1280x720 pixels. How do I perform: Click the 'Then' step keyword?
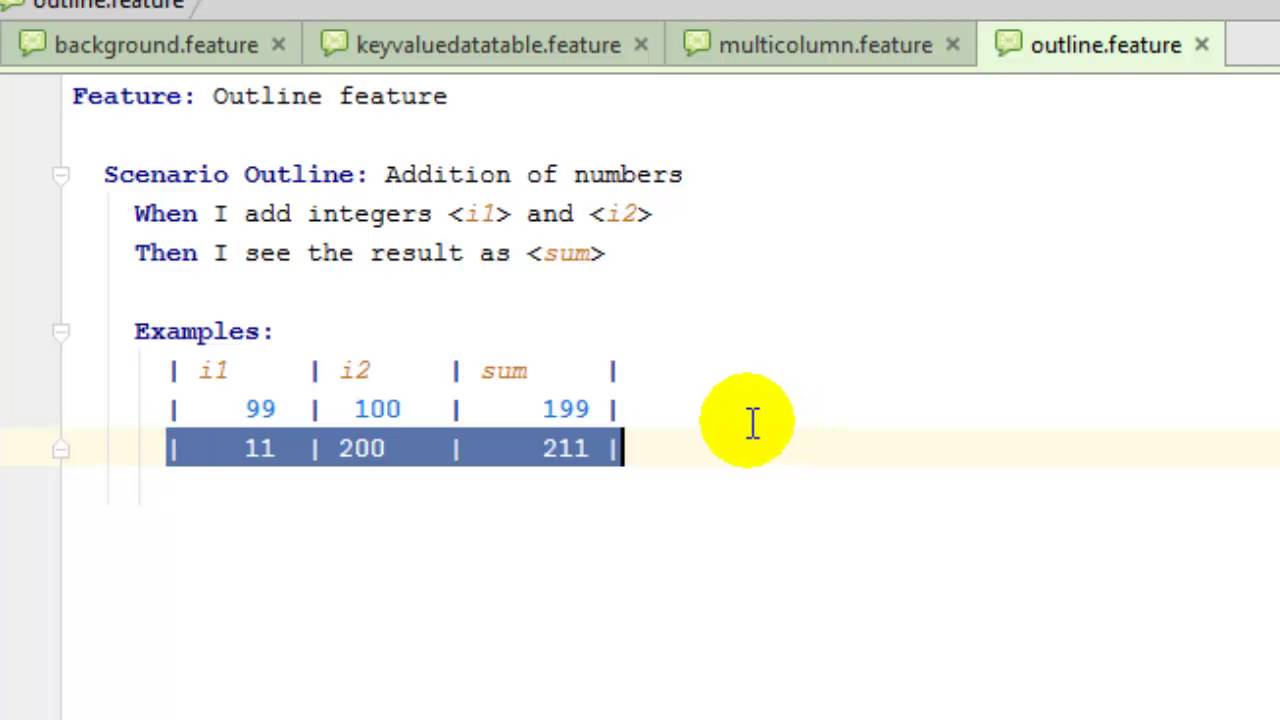point(166,253)
